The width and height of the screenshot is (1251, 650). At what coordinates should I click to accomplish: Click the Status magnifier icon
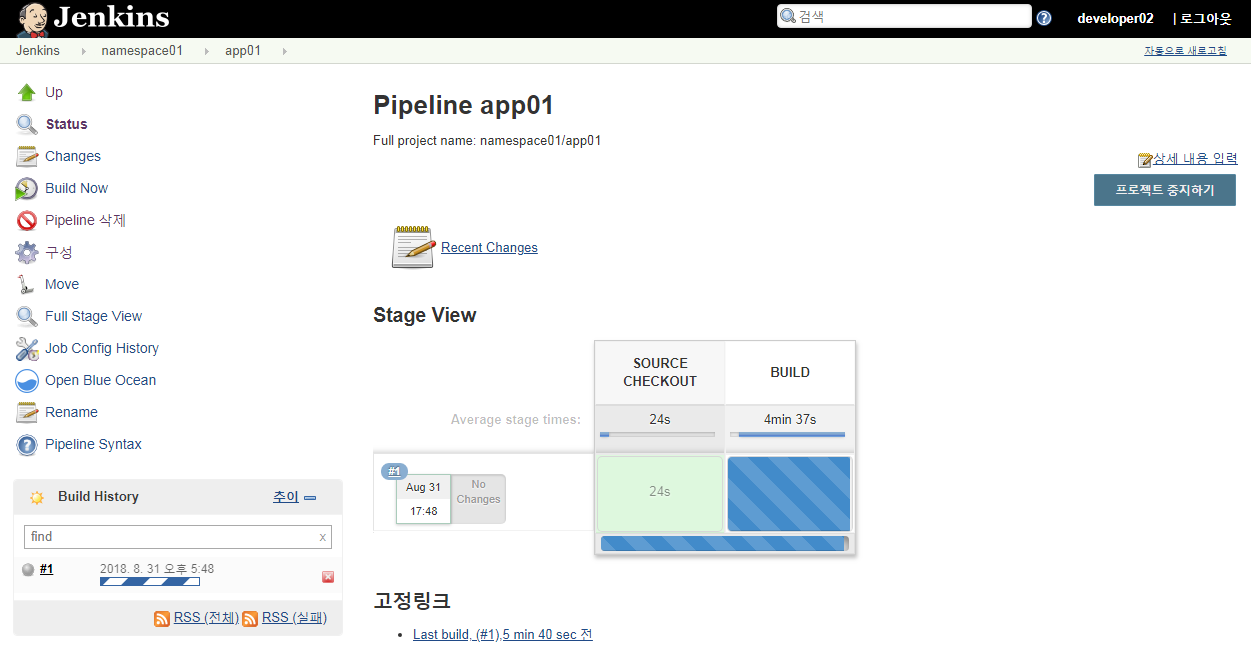(27, 125)
